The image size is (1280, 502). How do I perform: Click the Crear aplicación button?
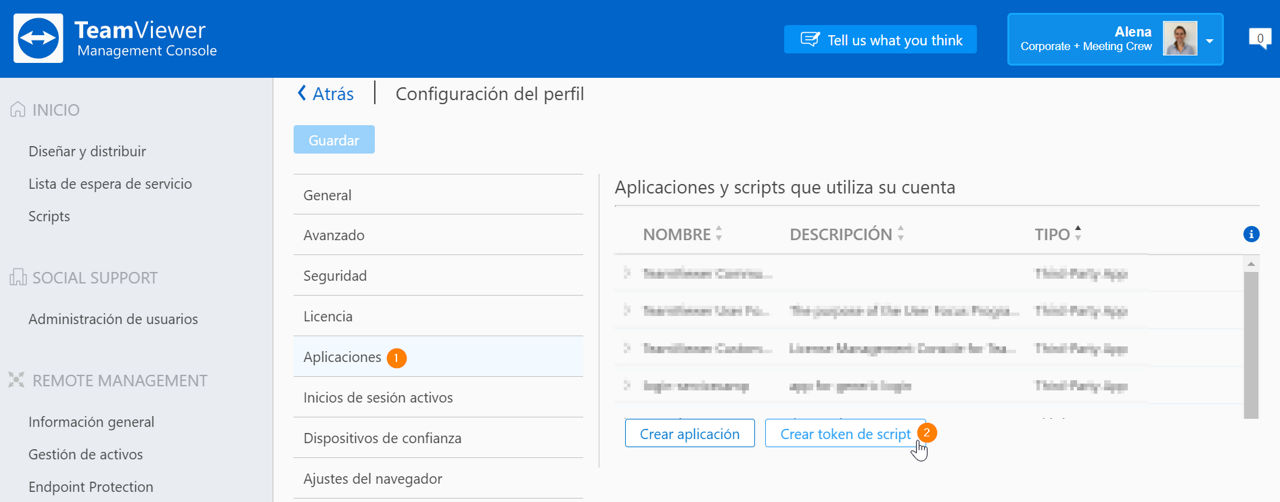coord(690,434)
